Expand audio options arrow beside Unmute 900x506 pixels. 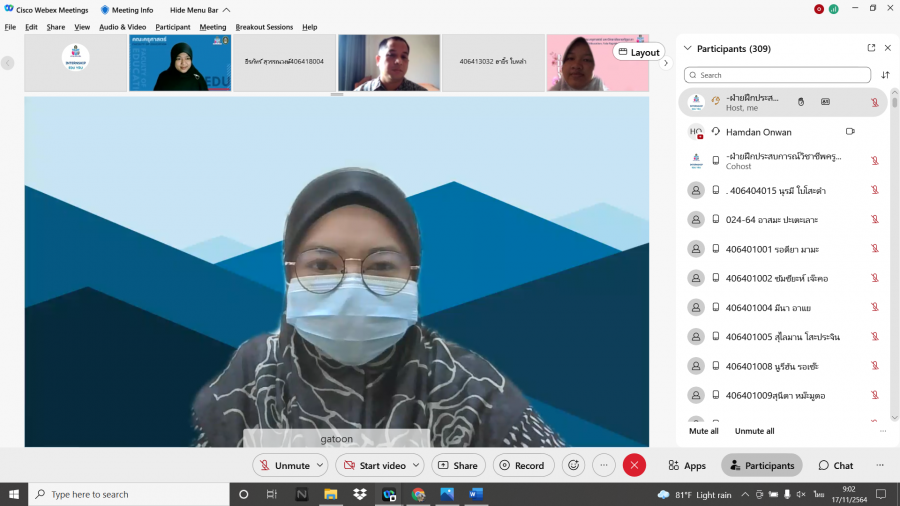[320, 465]
